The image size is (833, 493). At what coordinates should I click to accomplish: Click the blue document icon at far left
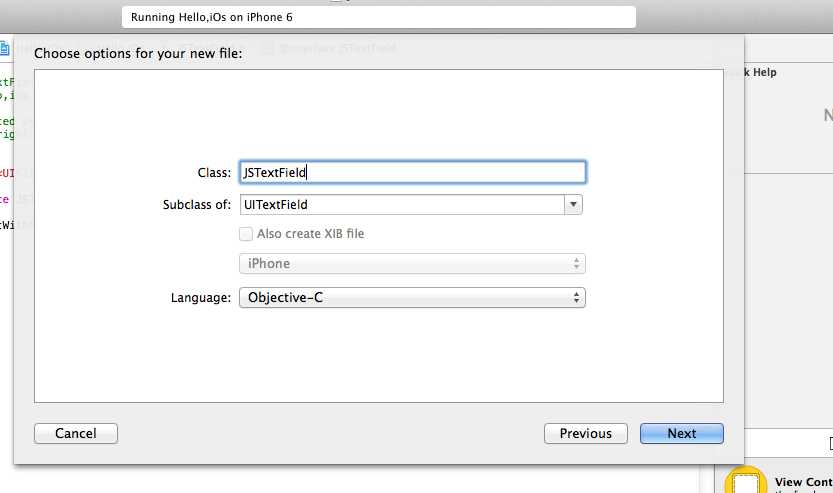pyautogui.click(x=4, y=49)
